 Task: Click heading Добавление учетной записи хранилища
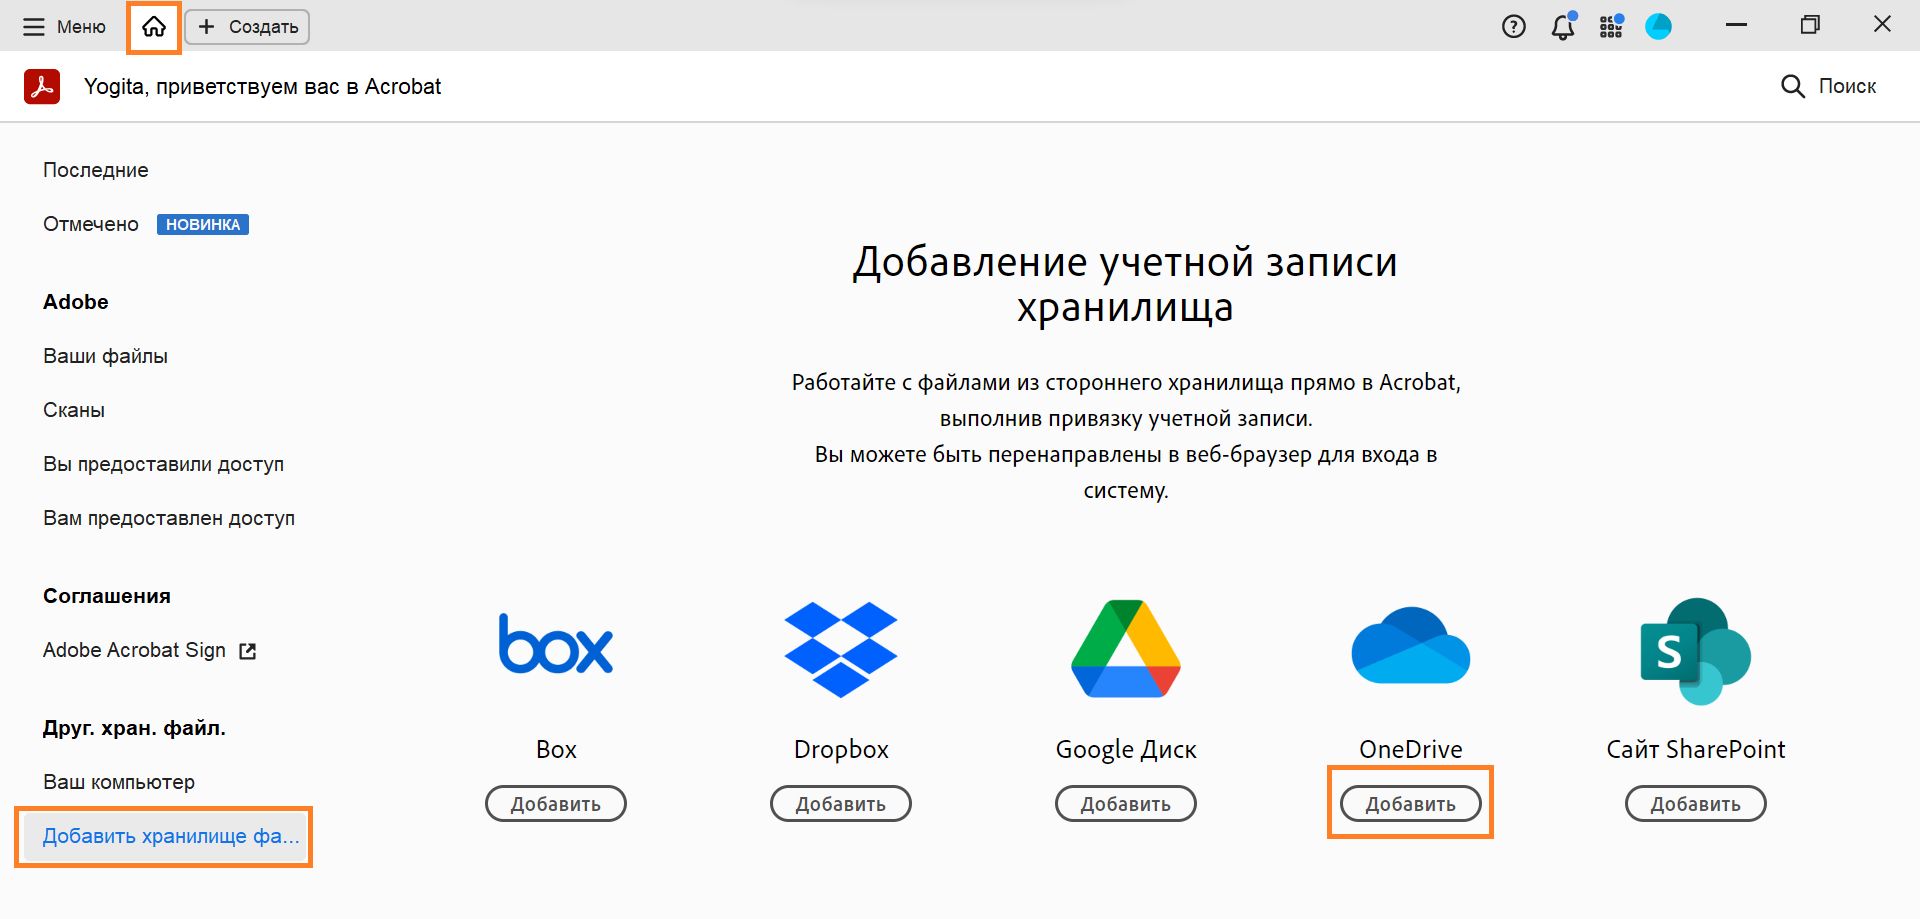1126,284
